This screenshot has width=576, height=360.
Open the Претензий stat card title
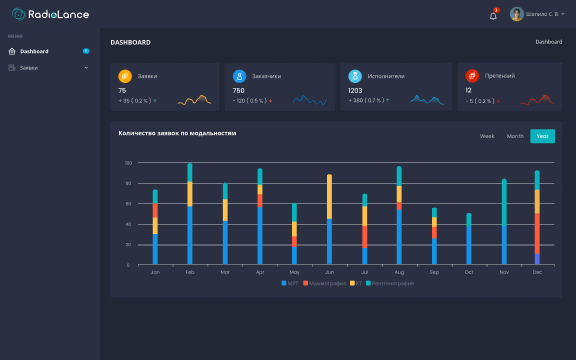tap(500, 76)
